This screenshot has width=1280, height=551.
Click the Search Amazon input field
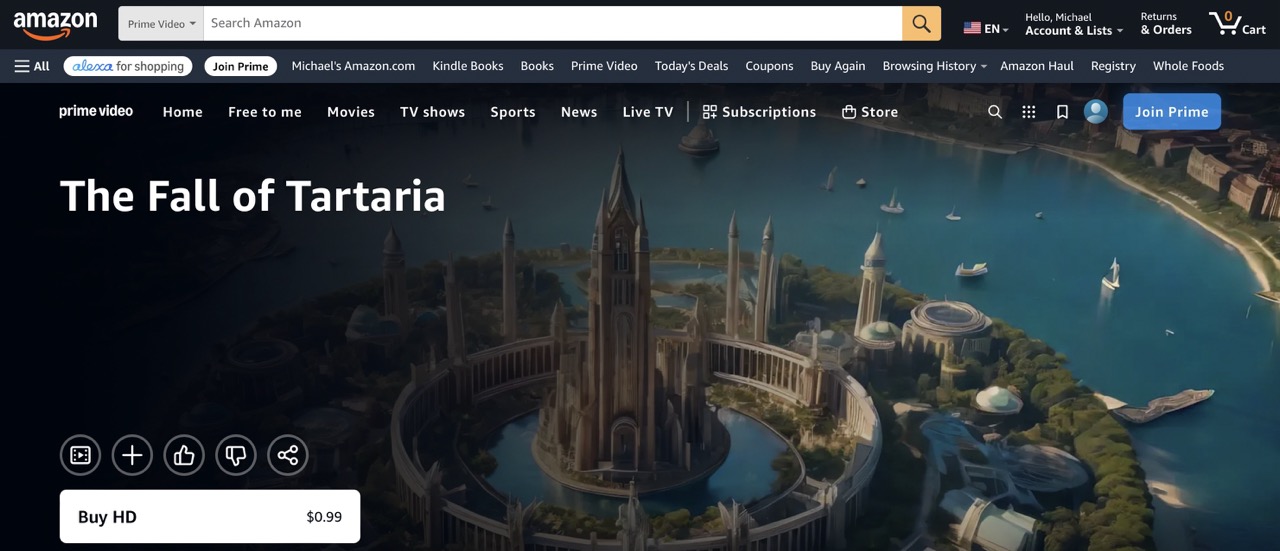tap(553, 24)
